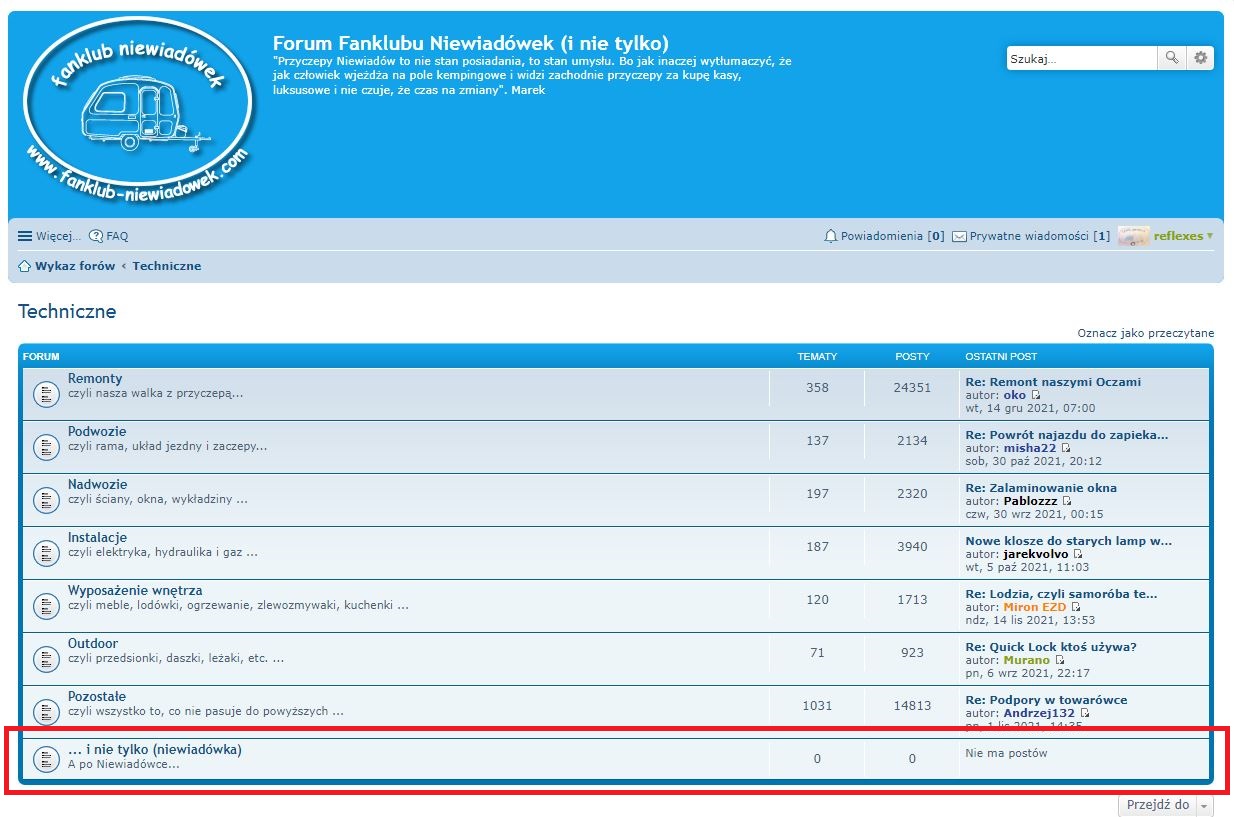Open the Wyposażenie wnętrza forum

(x=135, y=591)
